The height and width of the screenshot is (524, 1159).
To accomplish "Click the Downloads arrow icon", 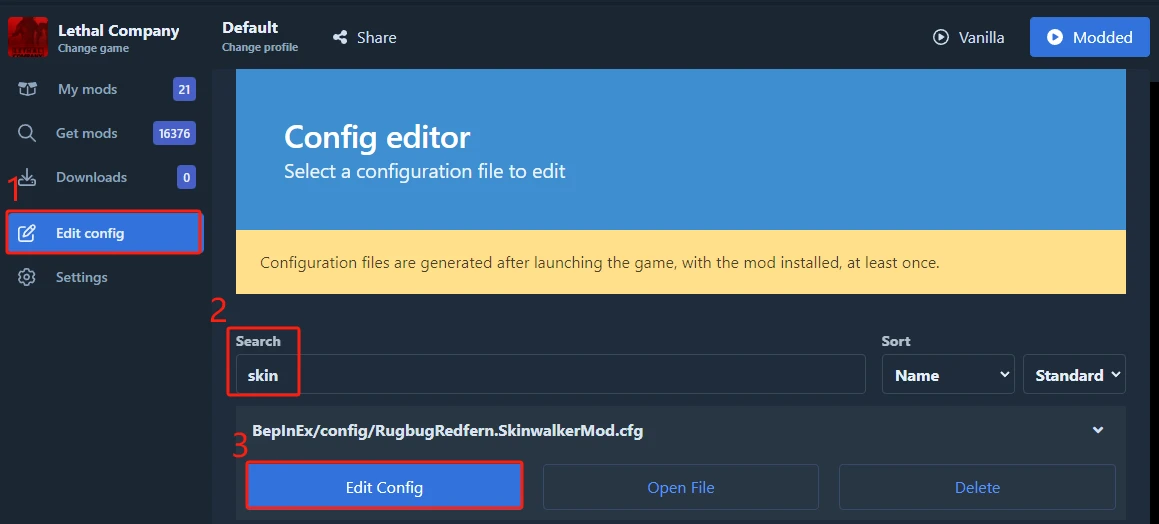I will click(x=28, y=177).
